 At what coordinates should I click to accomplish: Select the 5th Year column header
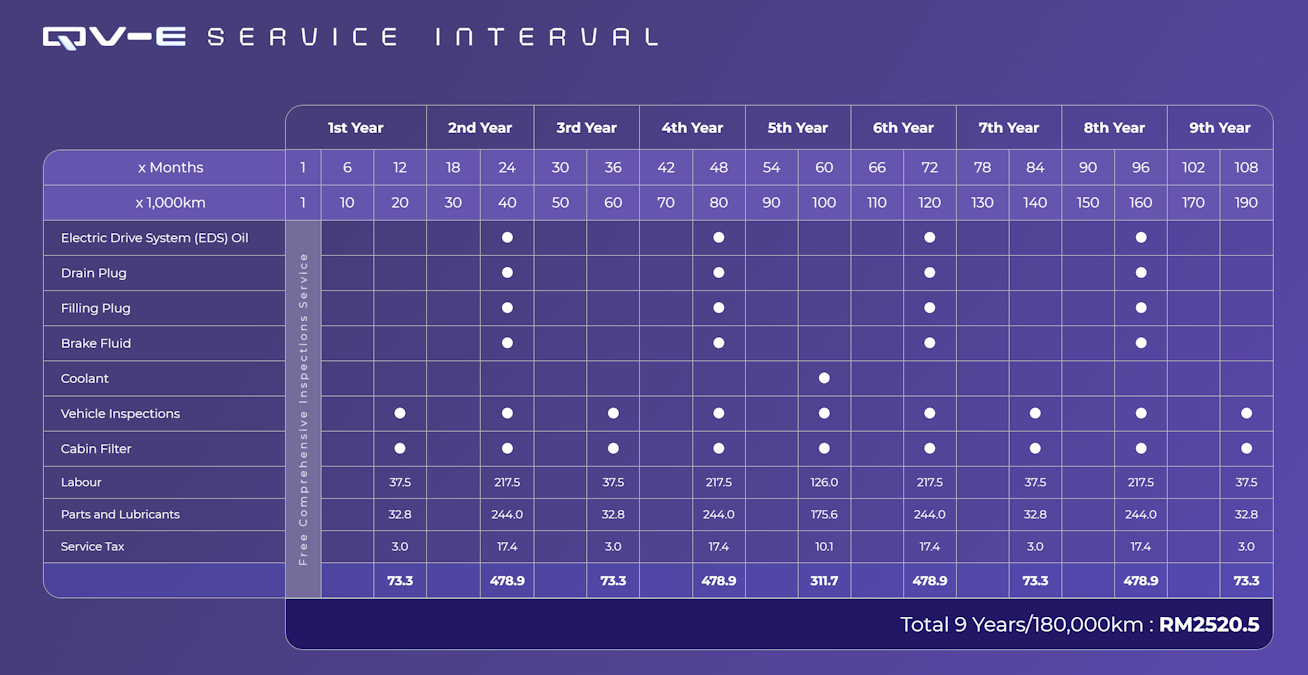[797, 128]
